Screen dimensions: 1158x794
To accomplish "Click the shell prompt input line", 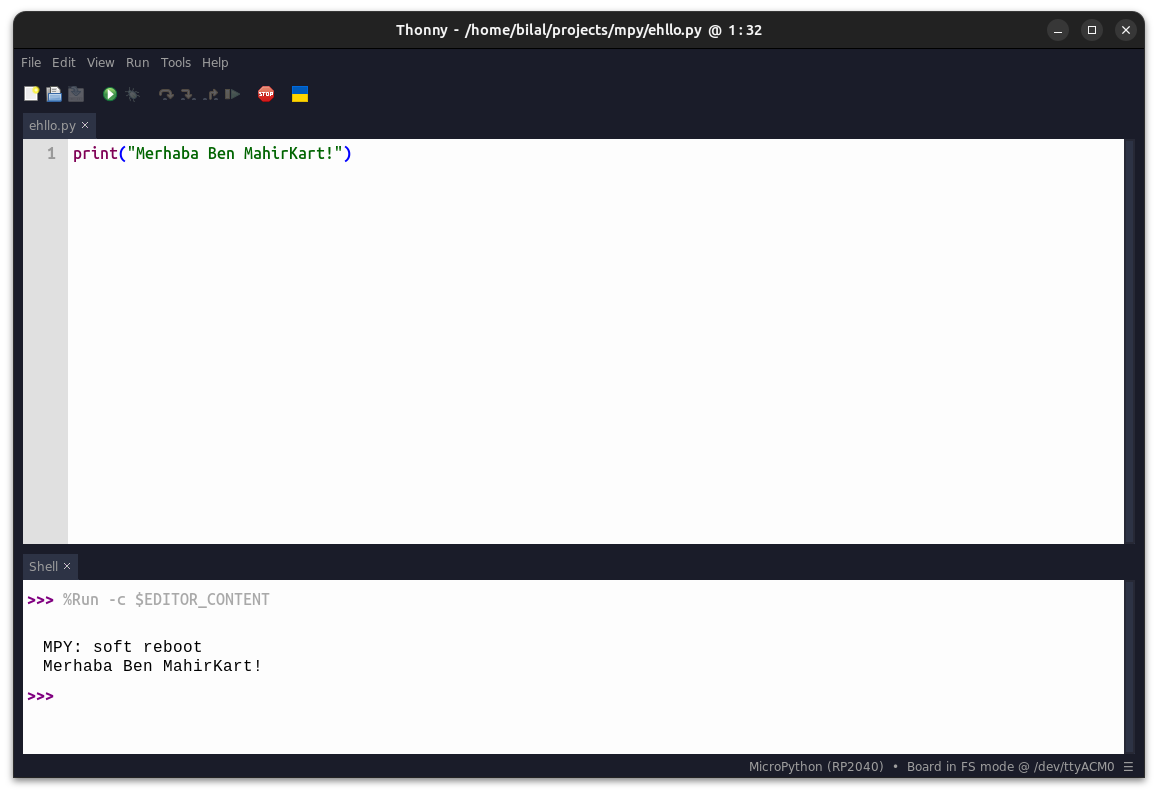I will tap(500, 696).
